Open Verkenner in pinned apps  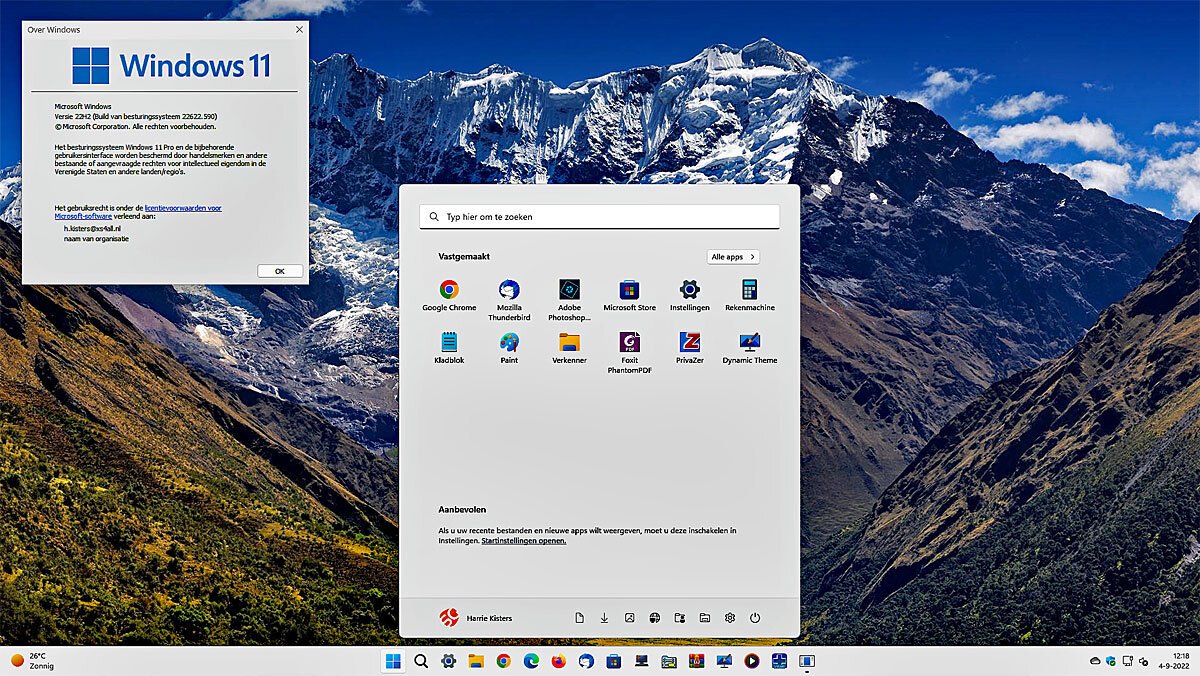[x=569, y=348]
